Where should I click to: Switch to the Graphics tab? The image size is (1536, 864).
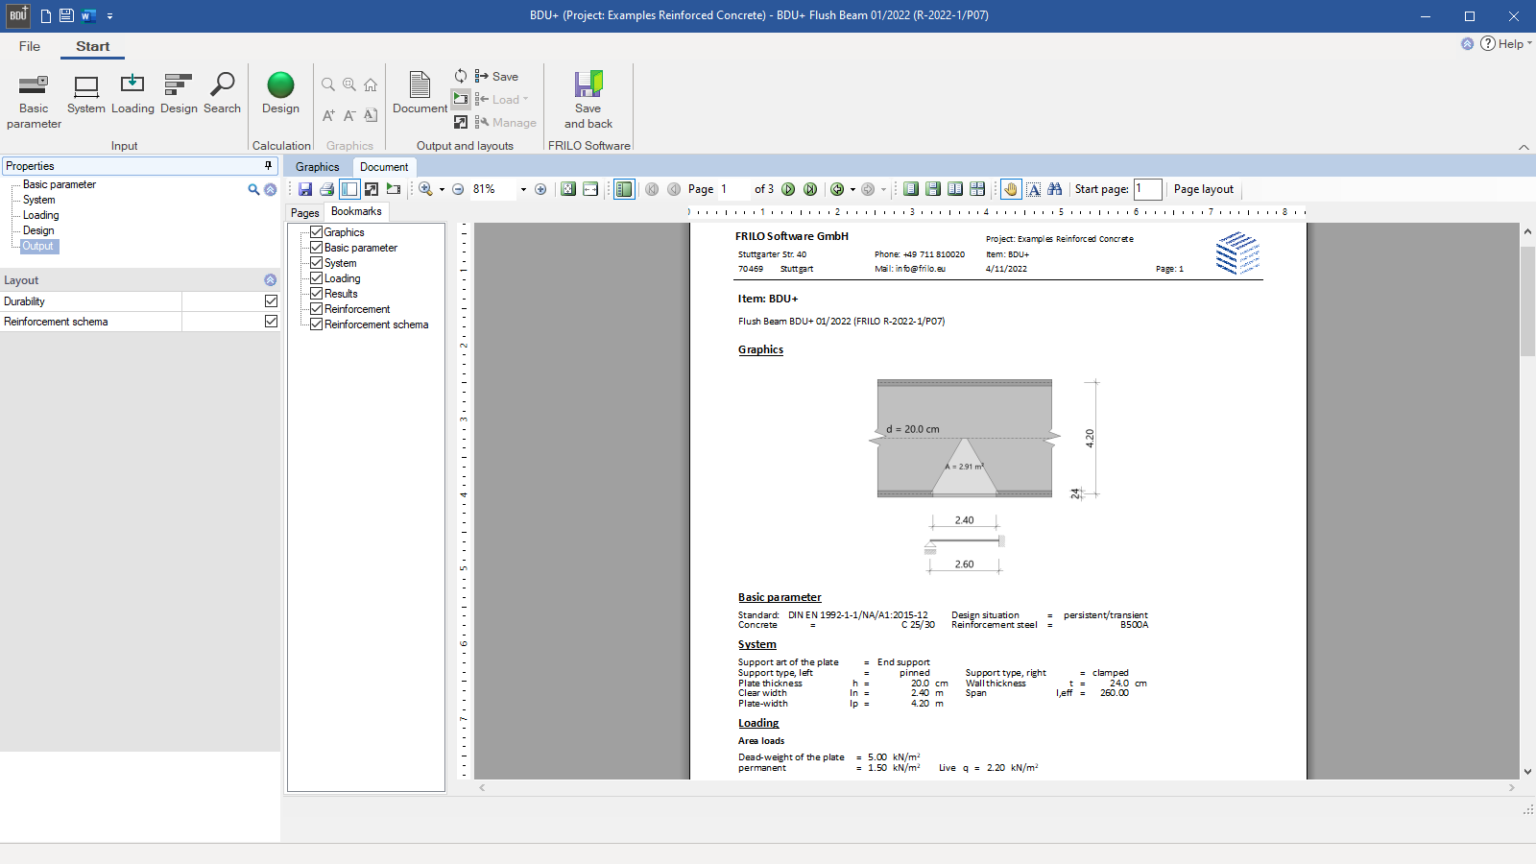pos(317,167)
